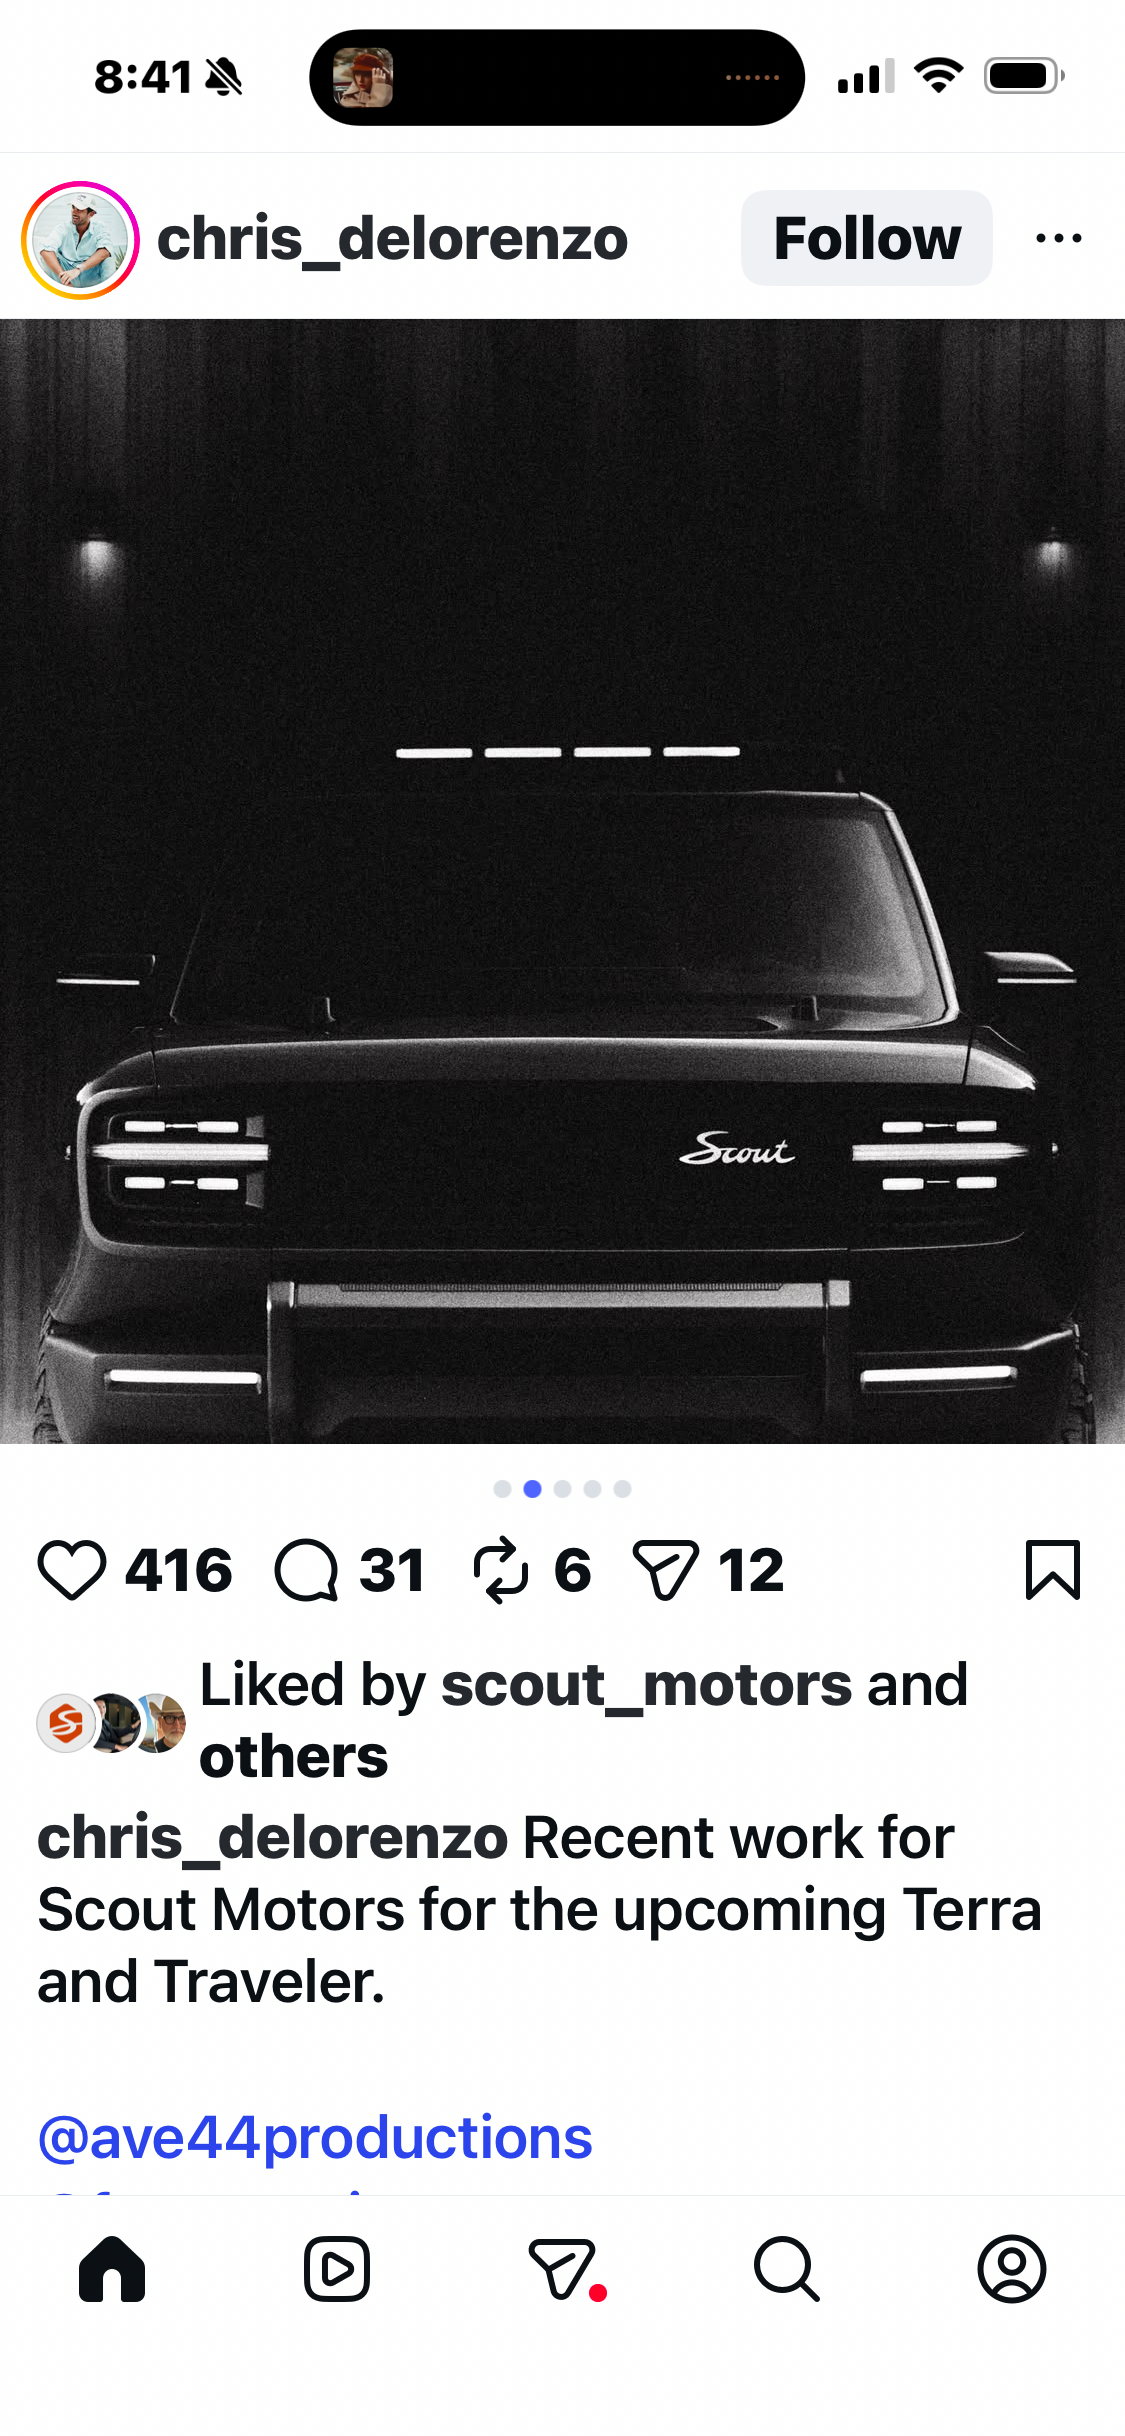
Task: Tap scout_motors in the Liked by line
Action: (646, 1686)
